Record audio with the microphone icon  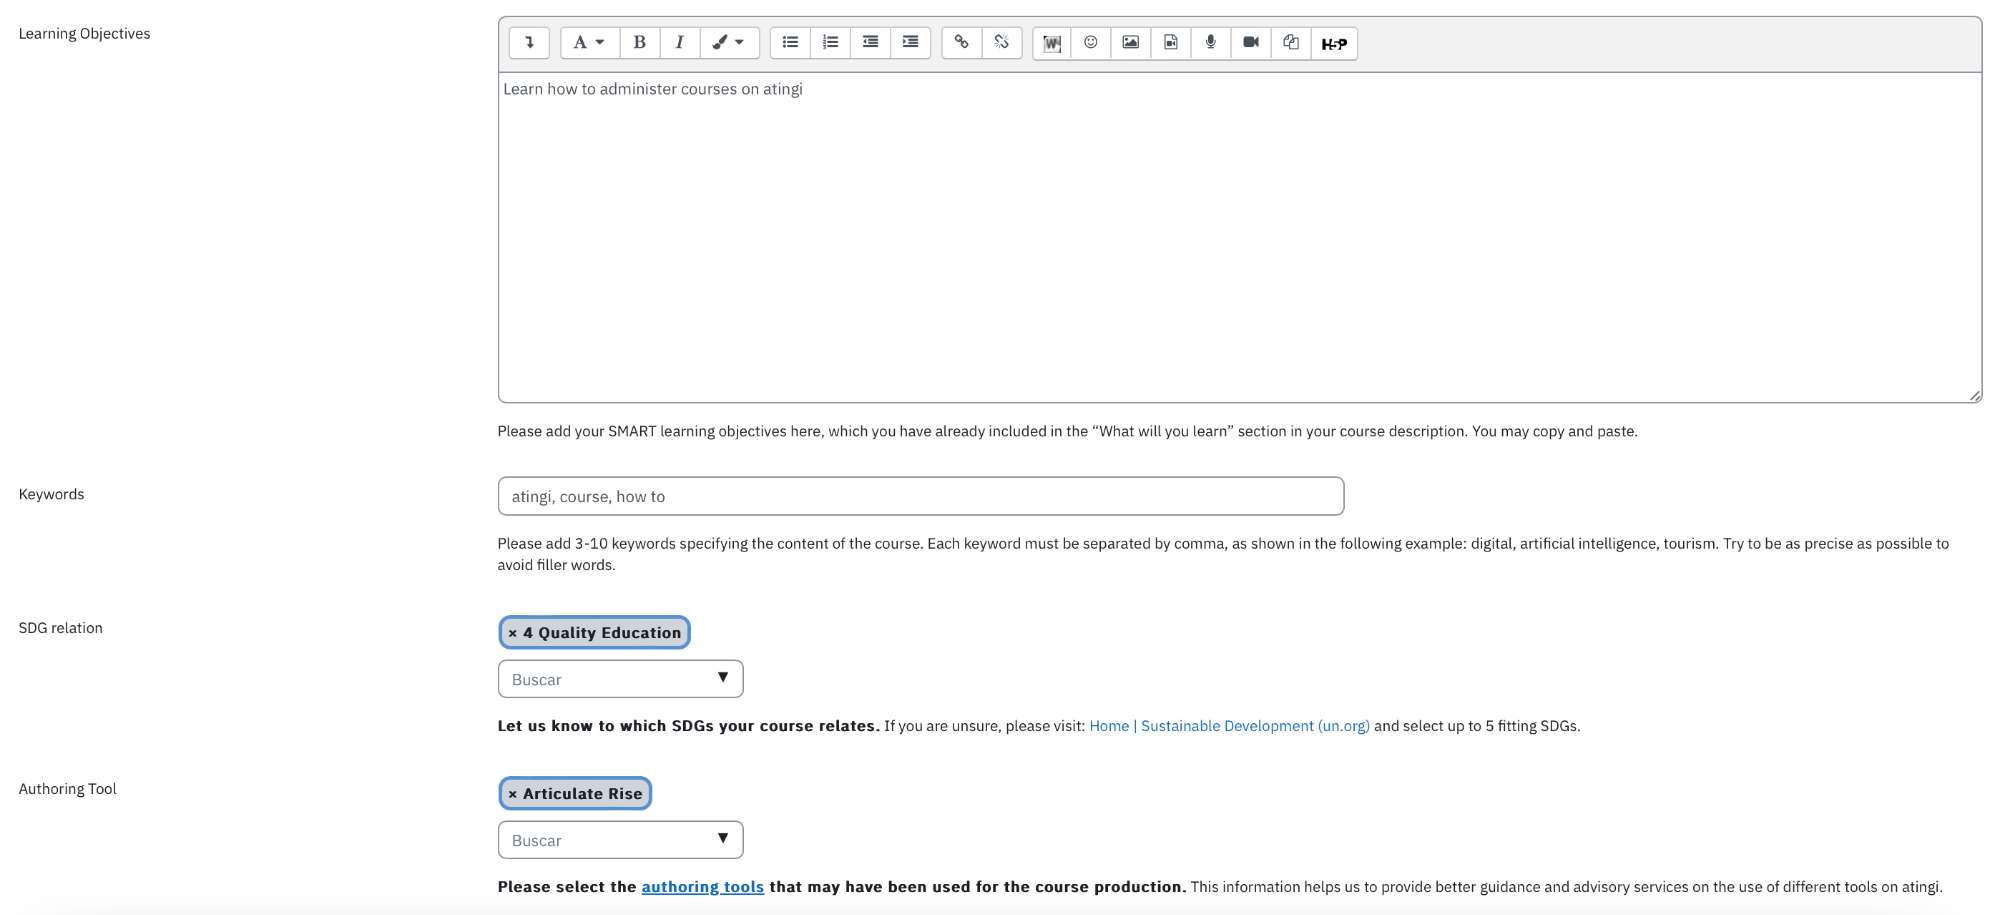point(1211,43)
